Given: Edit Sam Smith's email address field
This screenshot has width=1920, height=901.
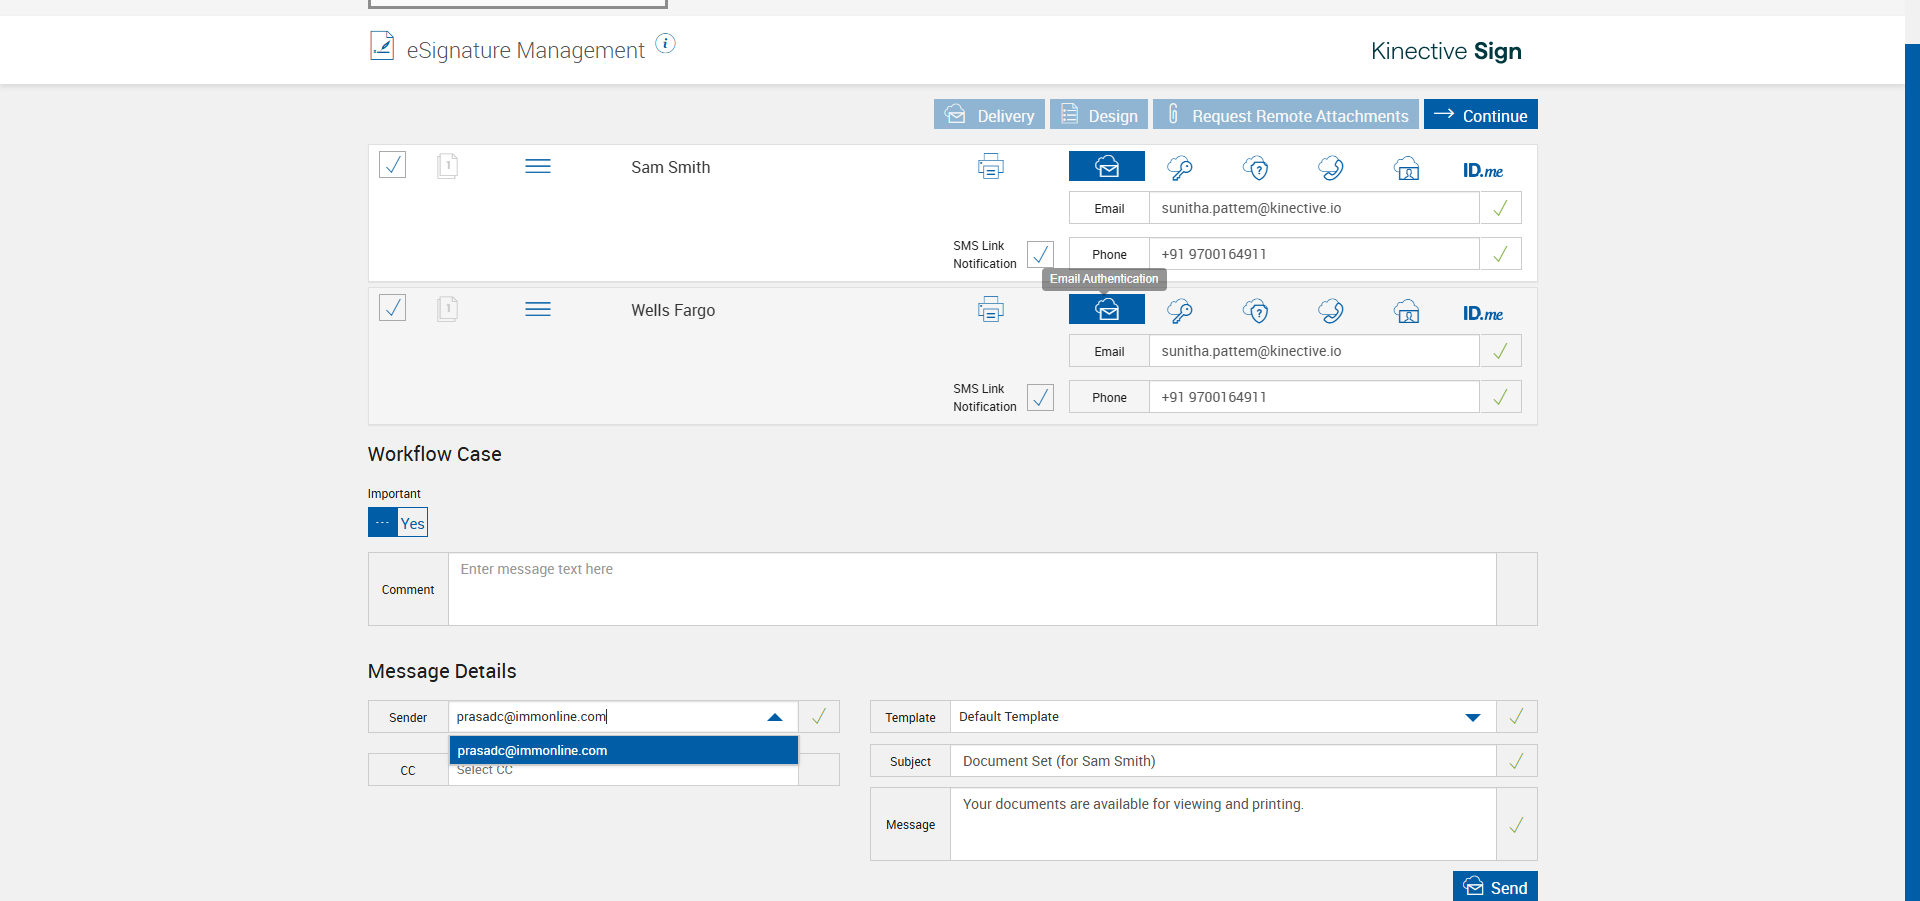Looking at the screenshot, I should coord(1314,208).
